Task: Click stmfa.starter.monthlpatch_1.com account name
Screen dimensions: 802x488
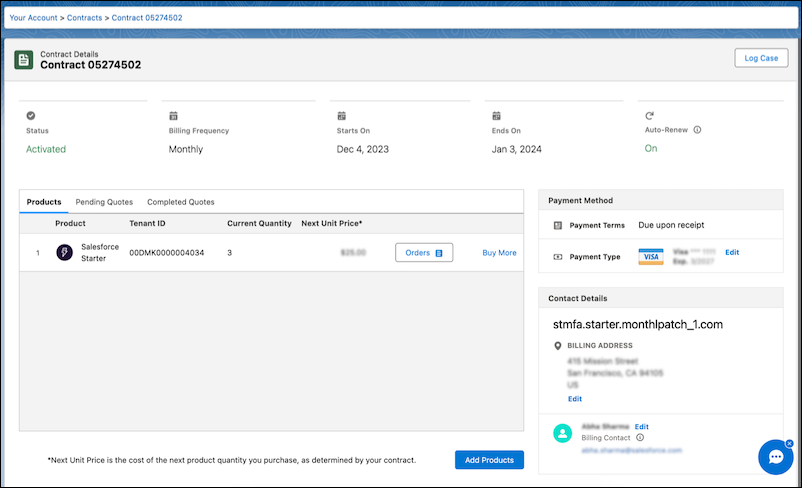Action: tap(638, 324)
